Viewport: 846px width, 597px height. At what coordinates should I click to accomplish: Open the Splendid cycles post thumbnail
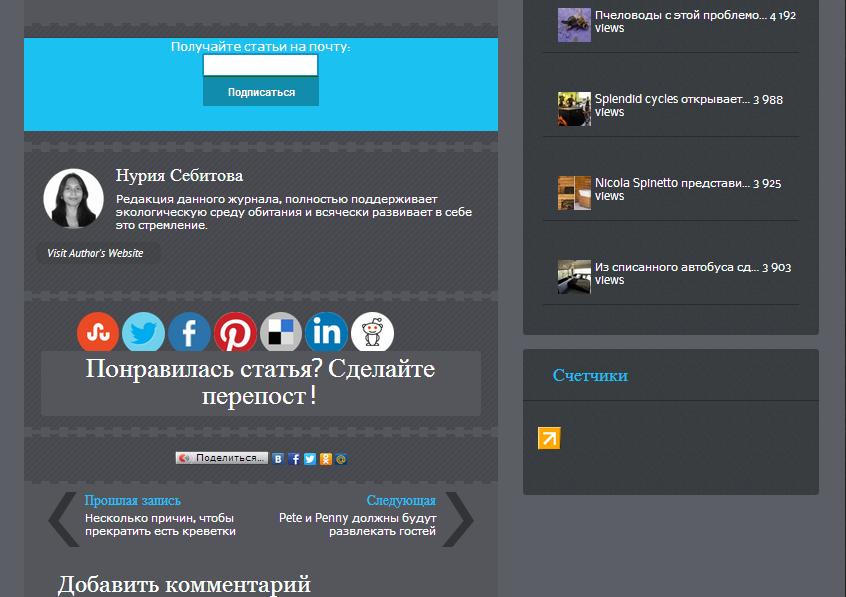tap(574, 108)
